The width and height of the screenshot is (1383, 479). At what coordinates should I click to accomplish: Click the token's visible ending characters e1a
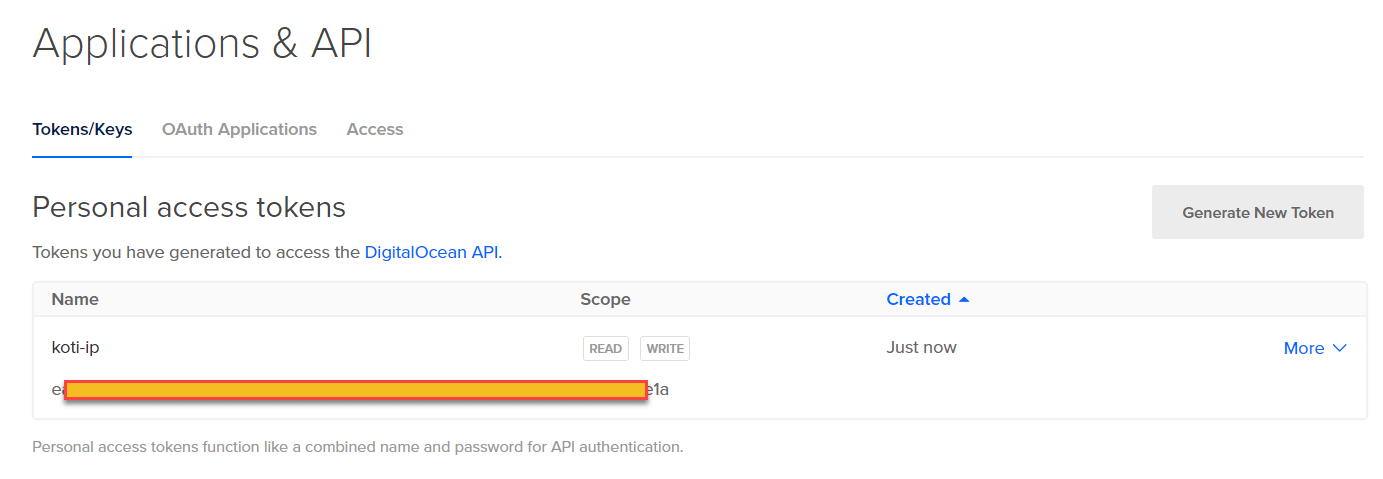pyautogui.click(x=659, y=390)
